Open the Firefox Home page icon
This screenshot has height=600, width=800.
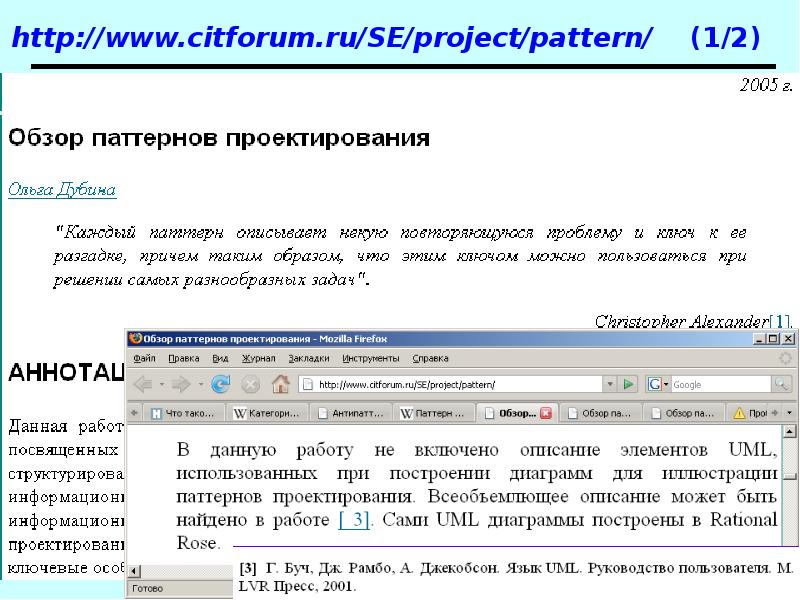(283, 383)
